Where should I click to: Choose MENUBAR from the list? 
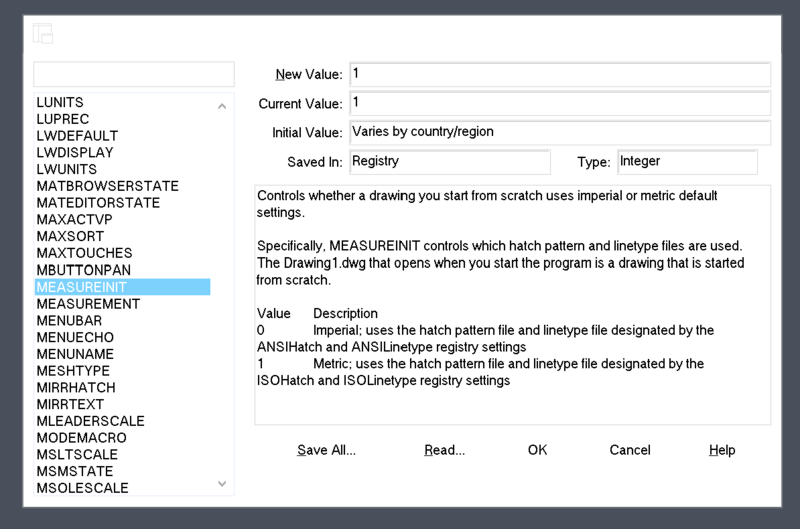pyautogui.click(x=71, y=321)
